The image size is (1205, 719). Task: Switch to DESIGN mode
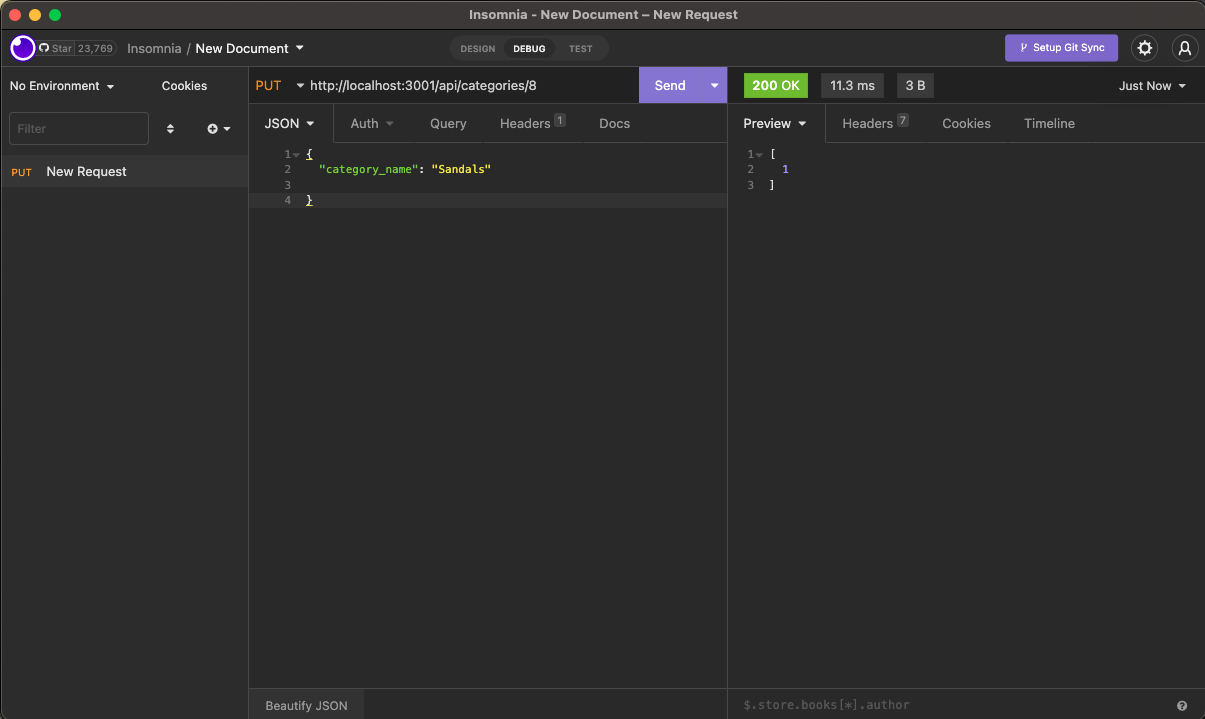click(477, 48)
